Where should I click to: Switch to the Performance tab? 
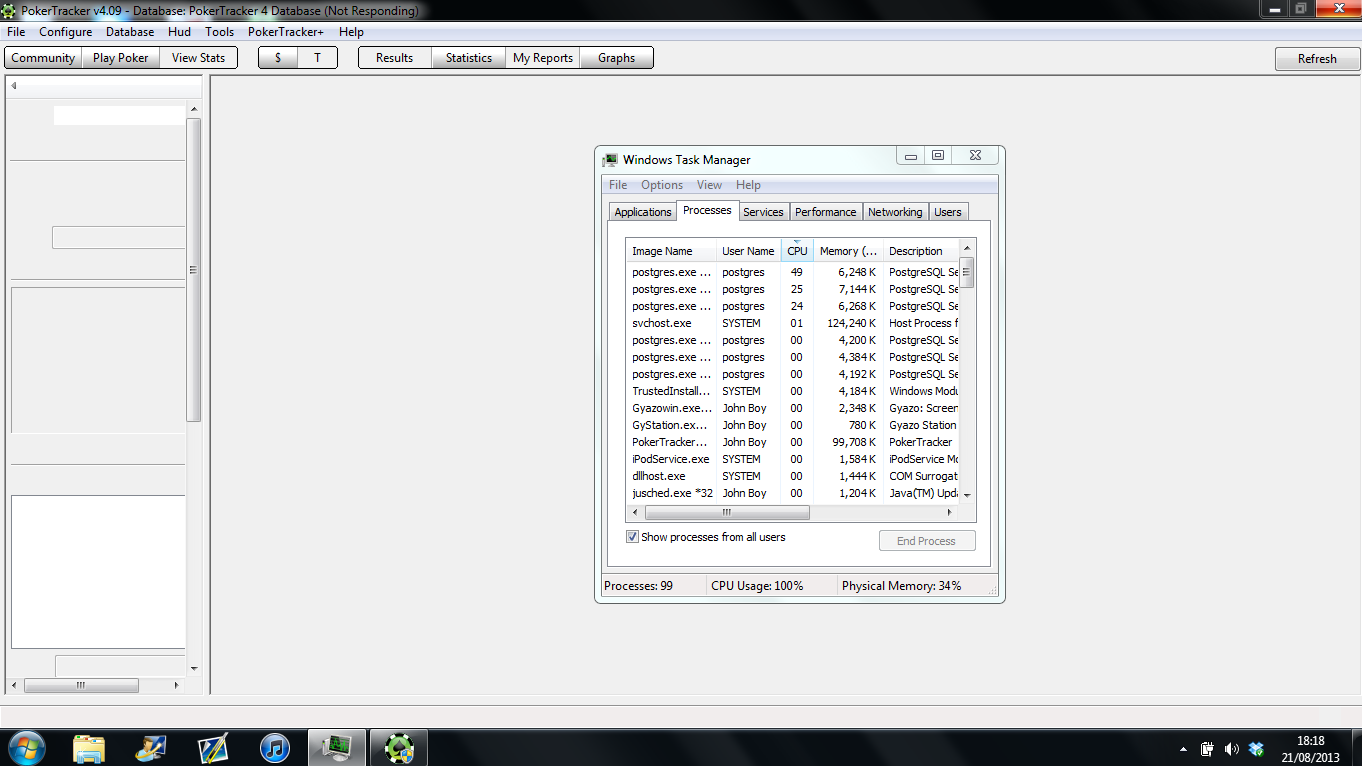pos(826,212)
